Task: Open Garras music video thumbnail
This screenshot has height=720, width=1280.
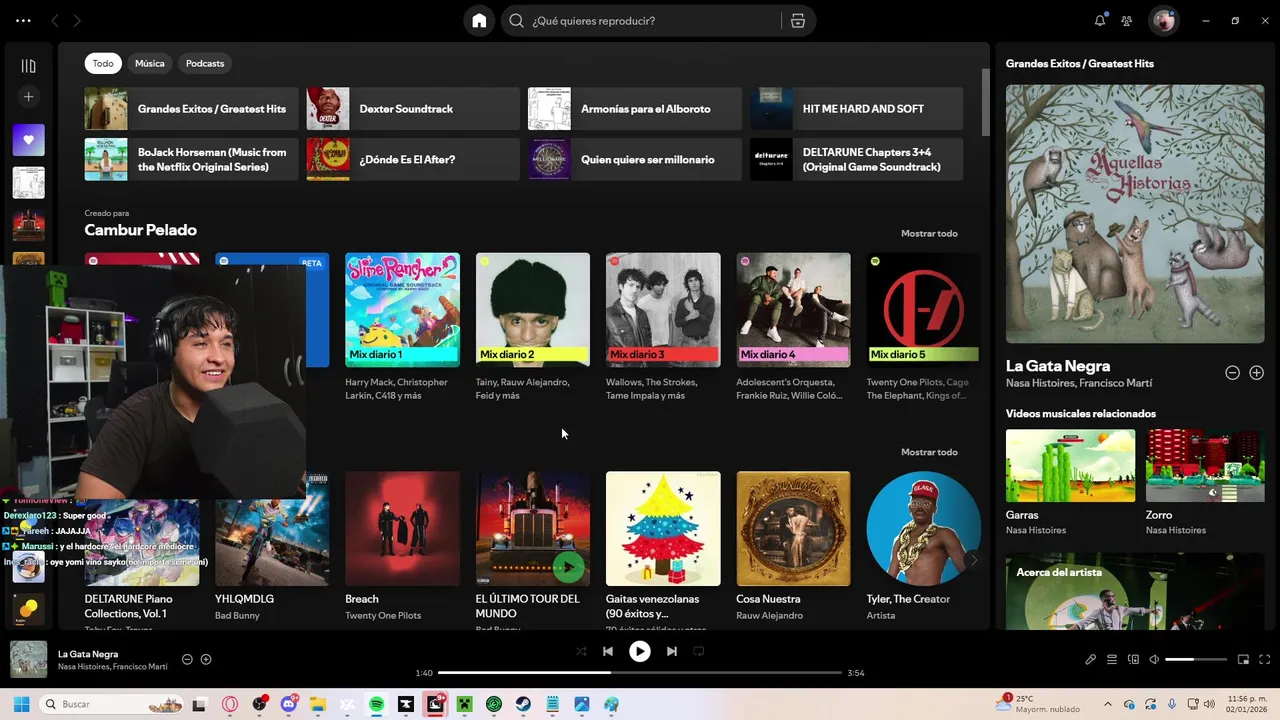Action: pos(1070,466)
